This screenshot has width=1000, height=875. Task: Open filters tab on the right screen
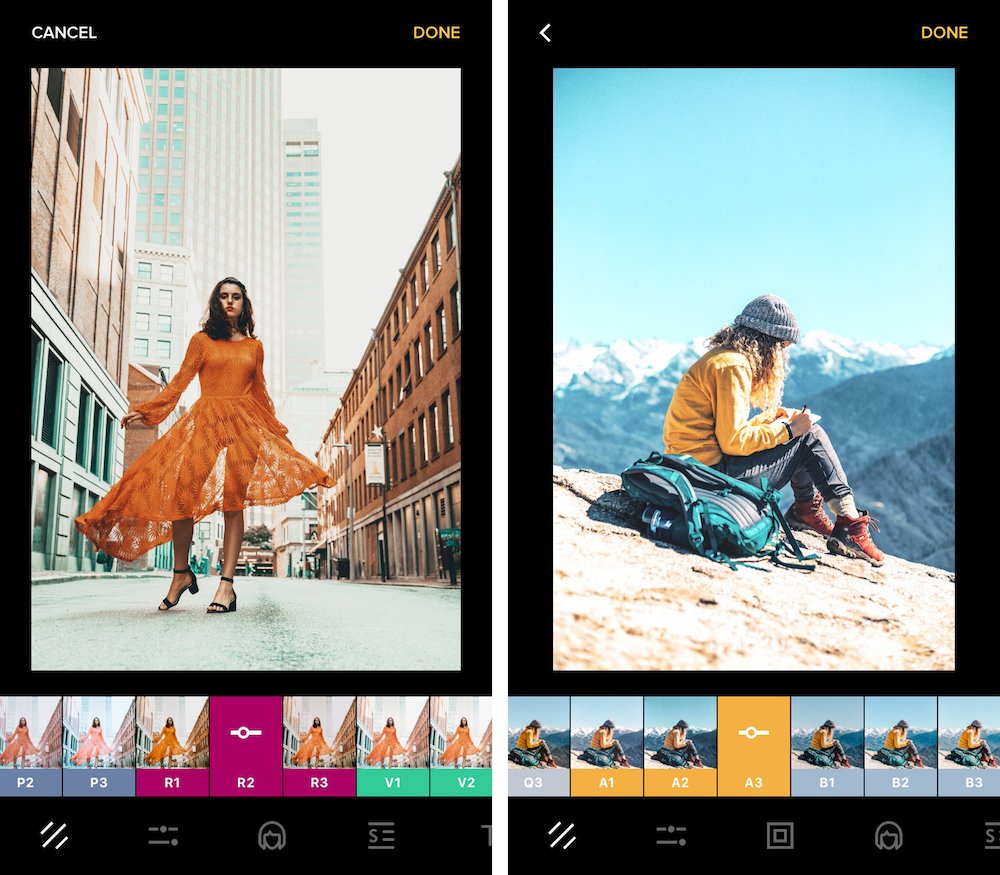562,835
